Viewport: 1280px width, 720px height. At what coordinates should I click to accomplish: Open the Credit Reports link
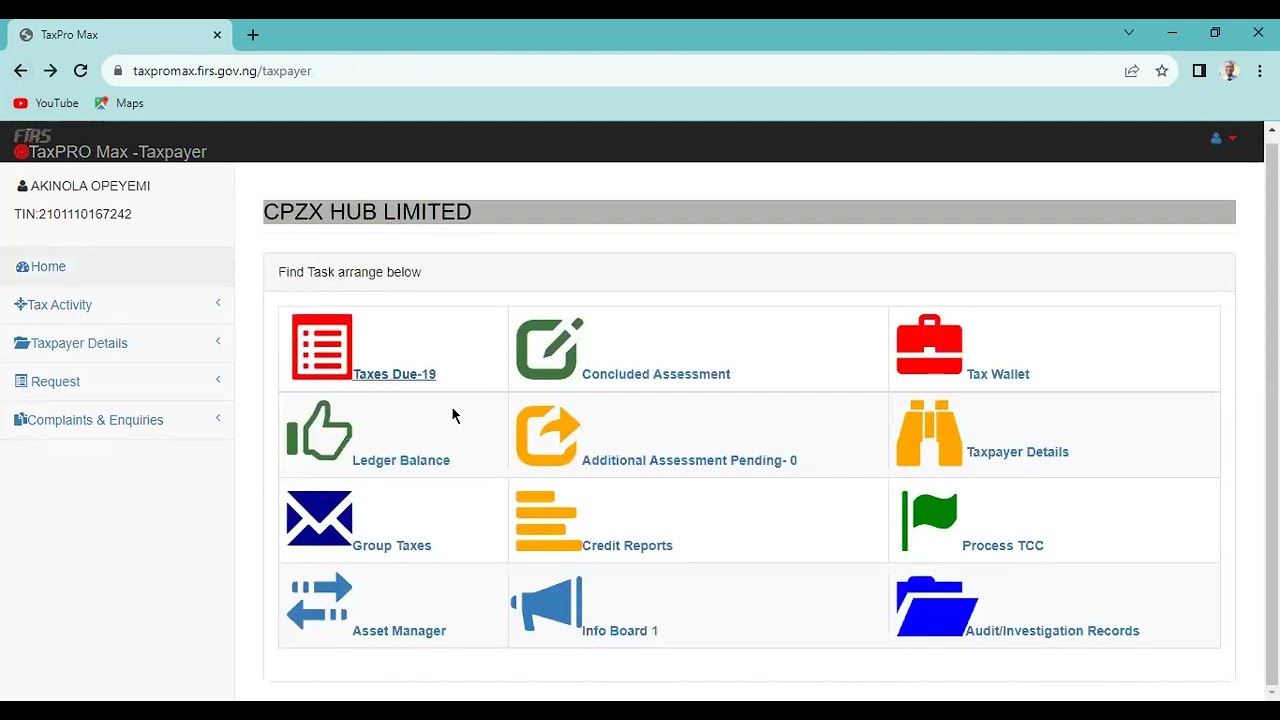tap(627, 546)
